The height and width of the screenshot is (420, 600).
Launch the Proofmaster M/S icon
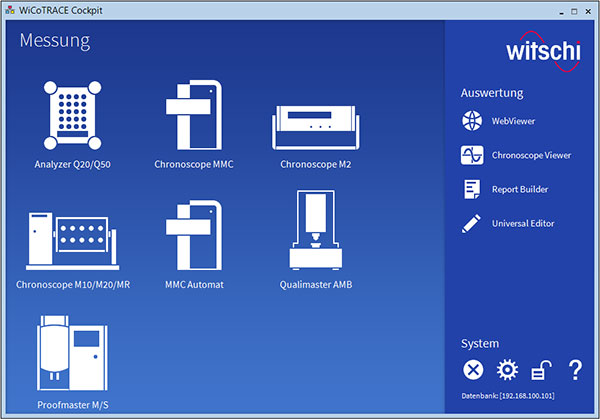click(72, 353)
